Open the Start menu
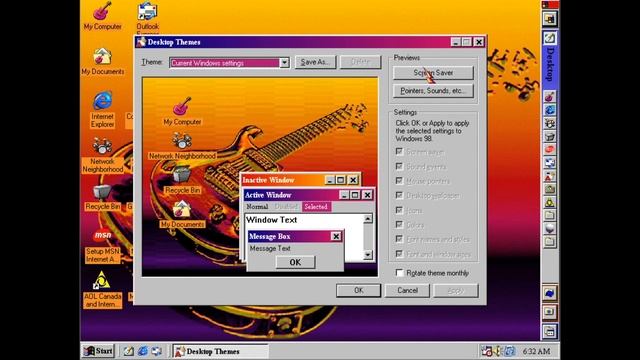 coord(98,351)
